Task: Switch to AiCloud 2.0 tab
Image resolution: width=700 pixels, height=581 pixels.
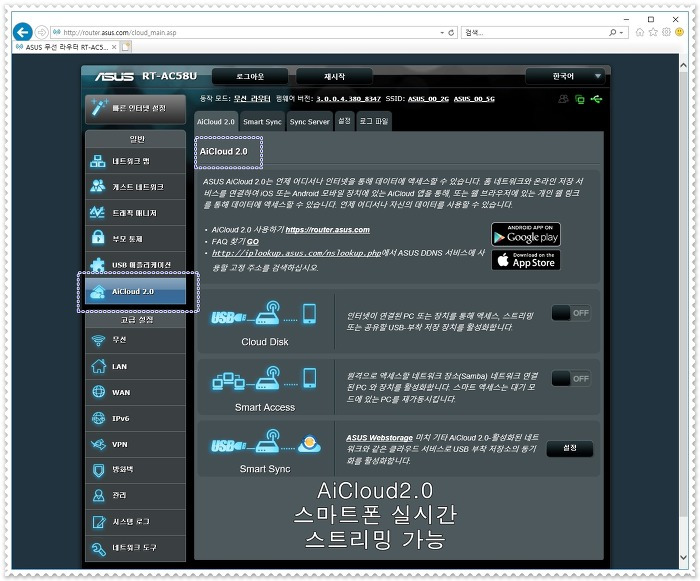Action: coord(216,121)
